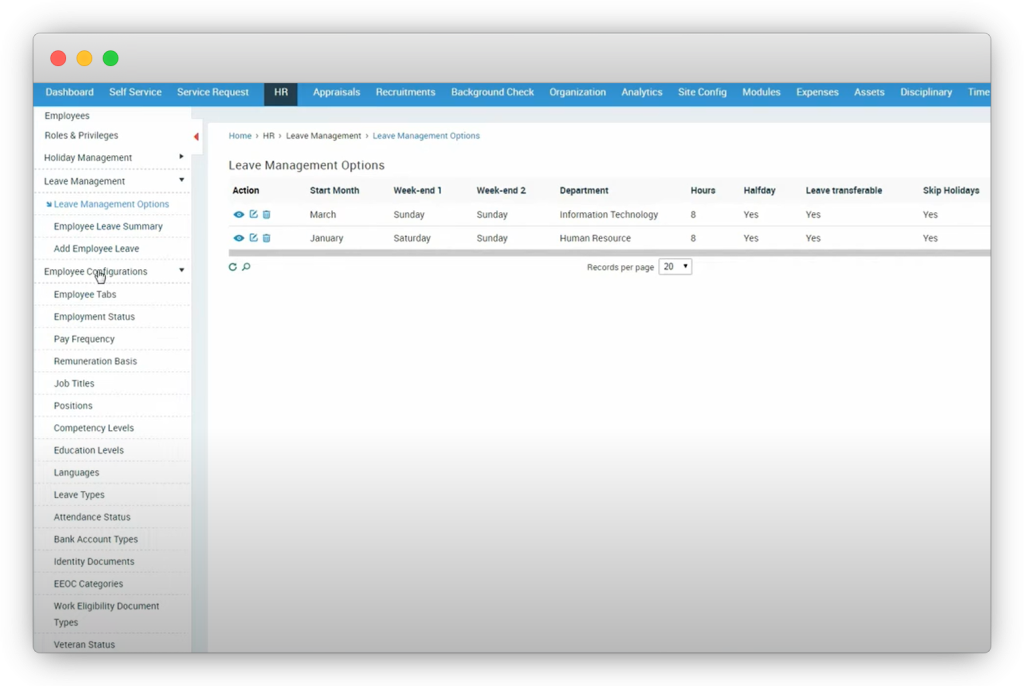Click the edit icon for Information Technology row

253,214
